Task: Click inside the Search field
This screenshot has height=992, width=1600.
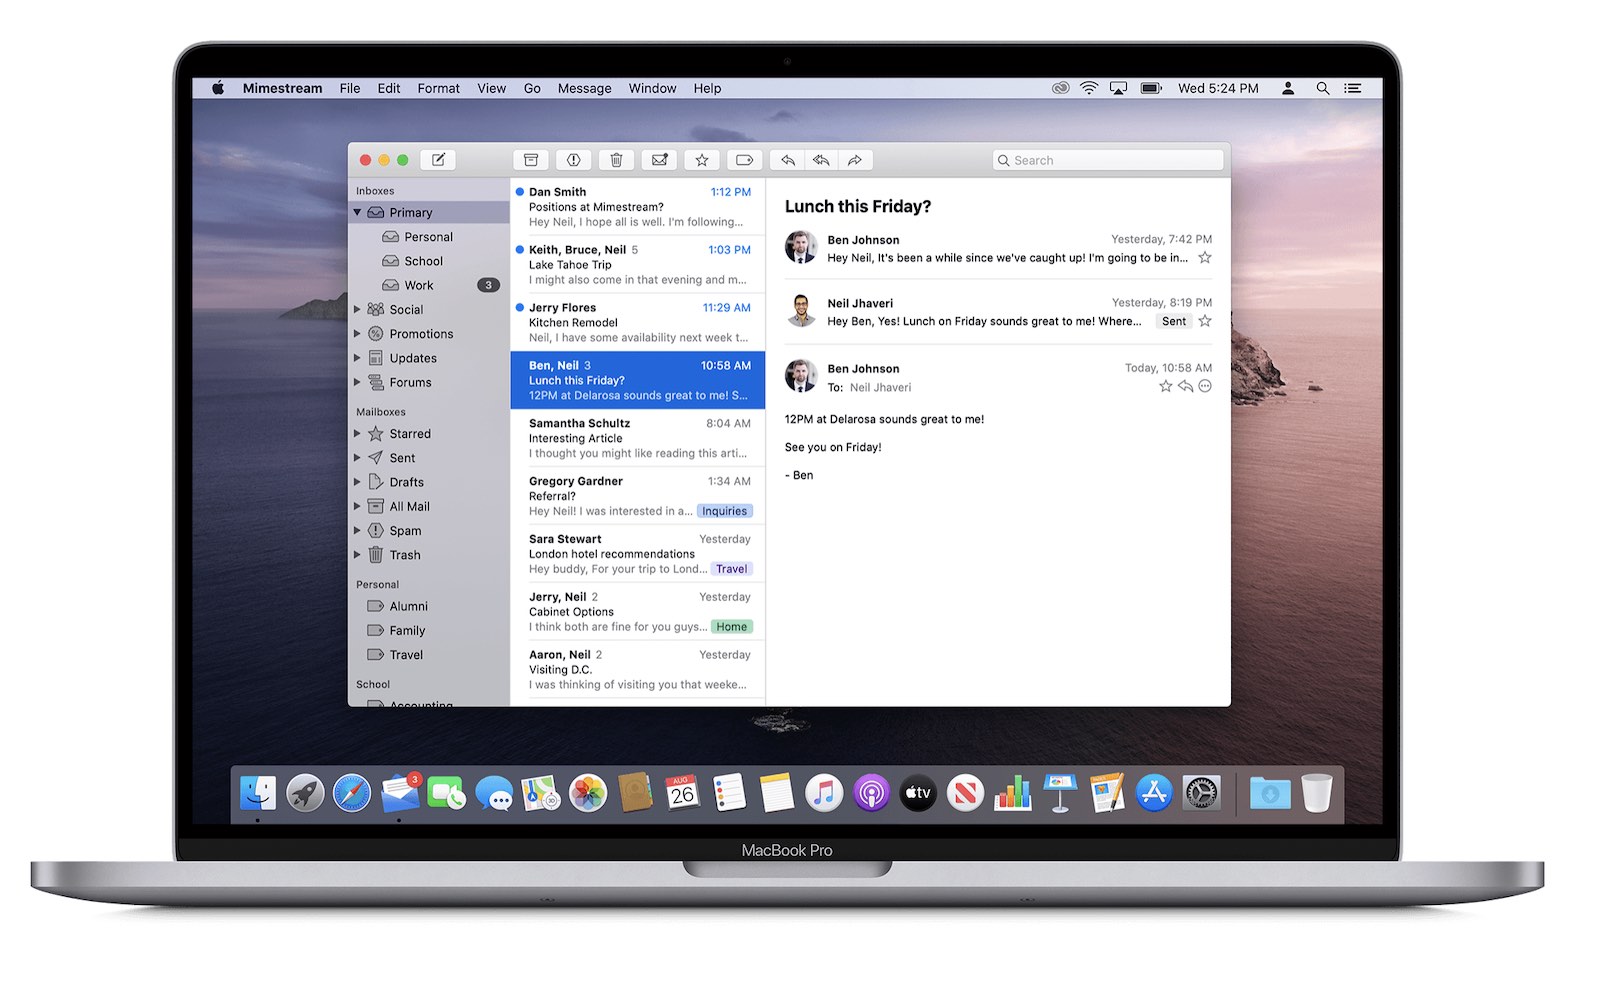Action: 1108,160
